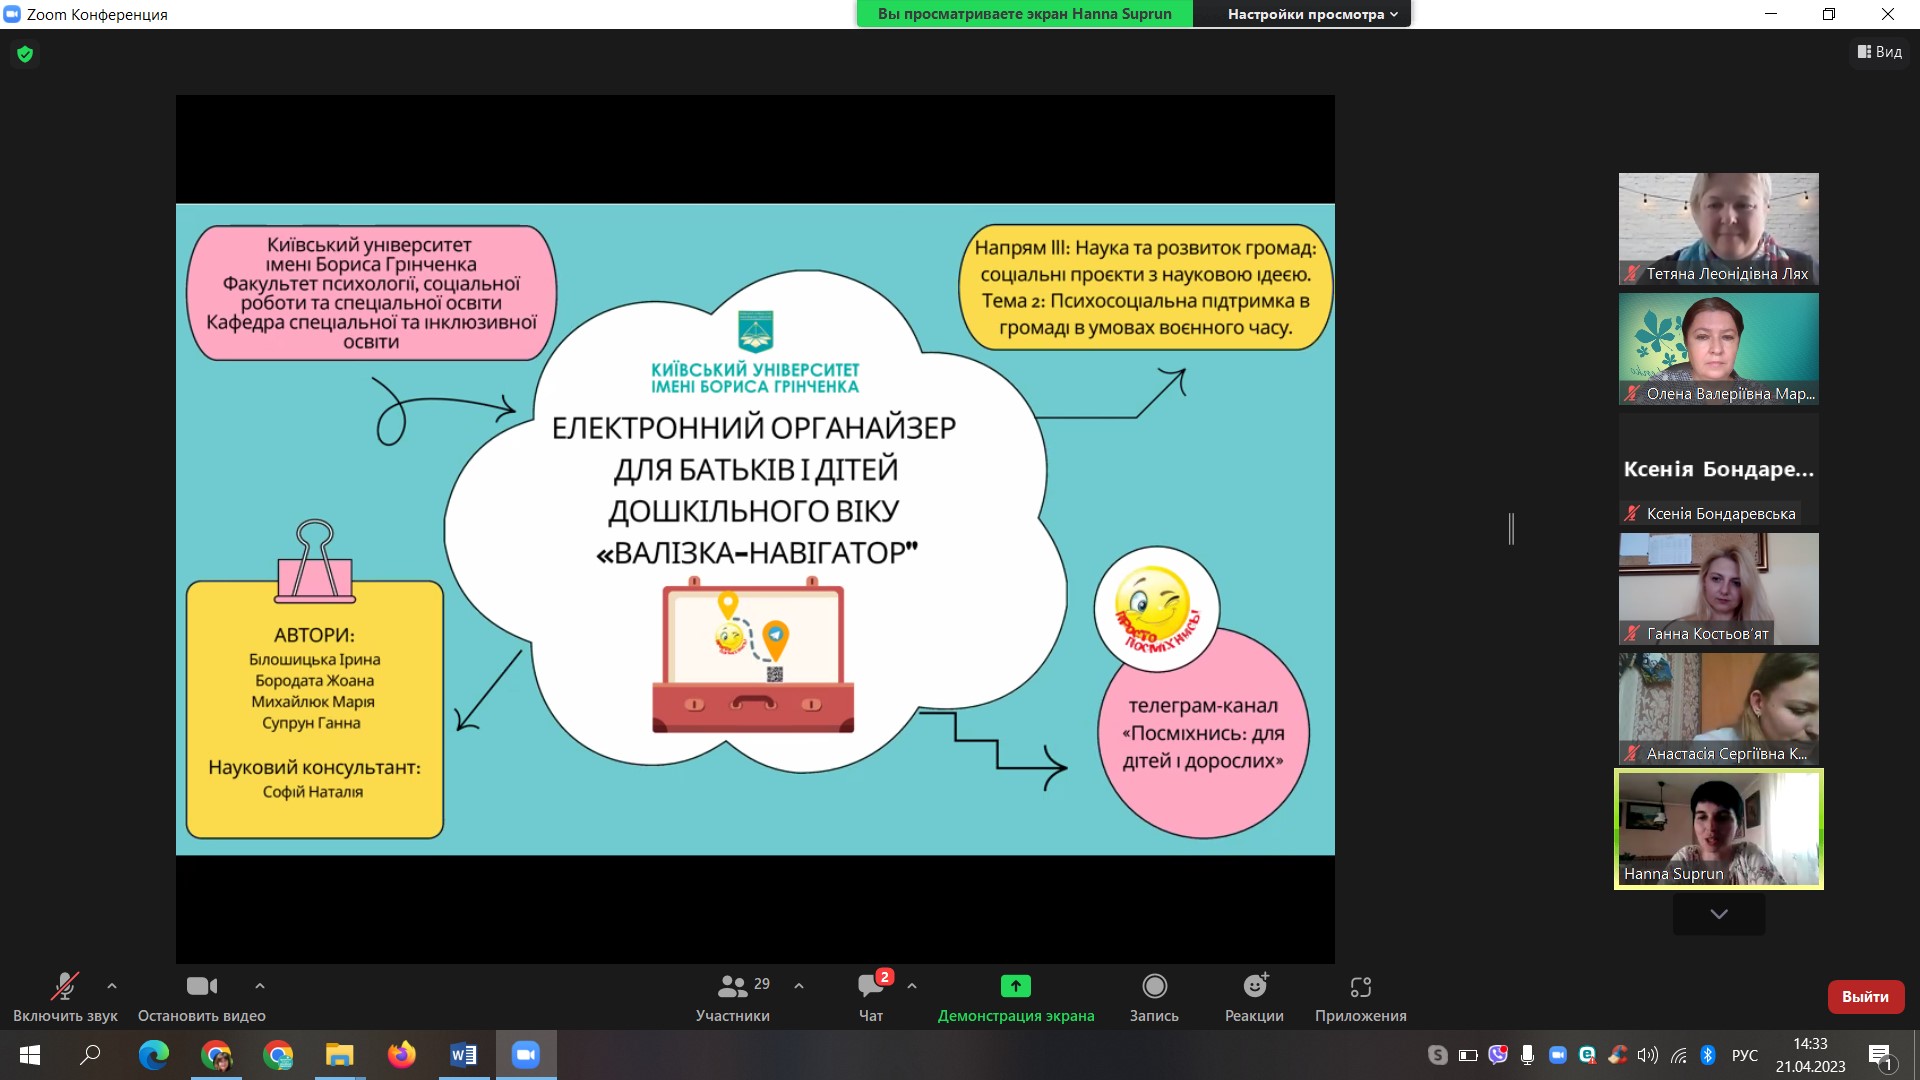Unmute microphone with Включить звук

tap(65, 987)
